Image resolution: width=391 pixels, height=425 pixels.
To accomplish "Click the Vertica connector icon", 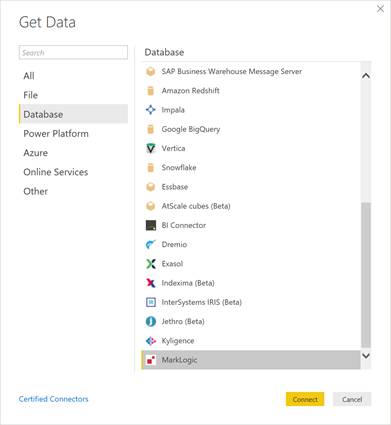I will 151,148.
